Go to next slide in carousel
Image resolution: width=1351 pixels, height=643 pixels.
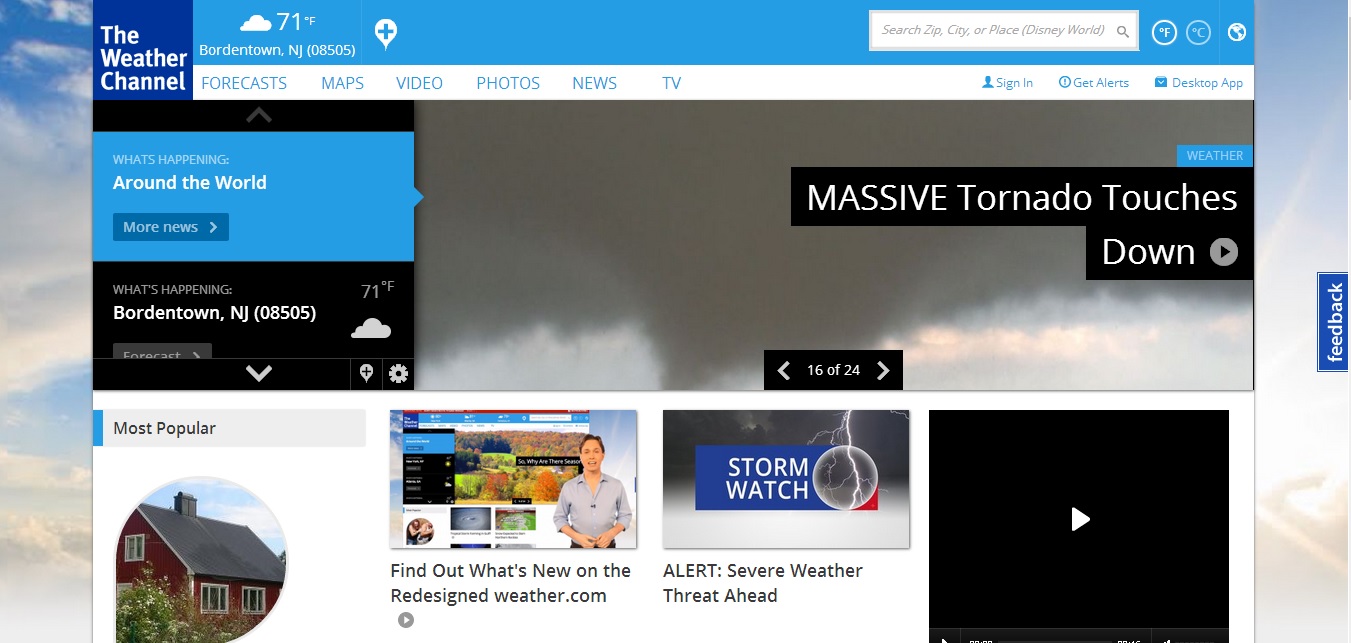click(883, 371)
